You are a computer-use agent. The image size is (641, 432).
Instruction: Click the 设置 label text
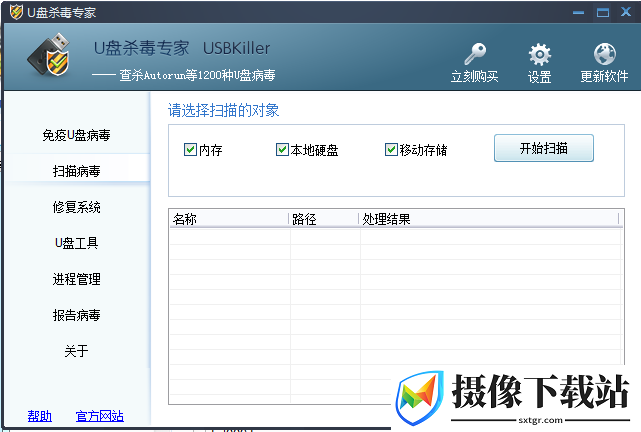pos(540,77)
